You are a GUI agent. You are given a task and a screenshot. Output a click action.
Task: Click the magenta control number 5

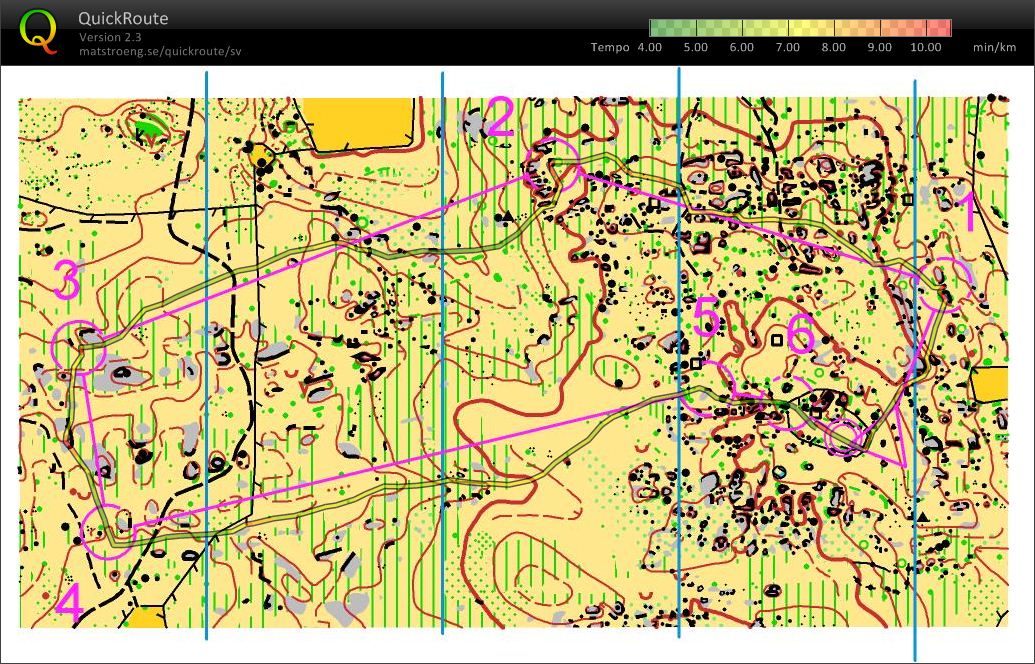pyautogui.click(x=706, y=316)
